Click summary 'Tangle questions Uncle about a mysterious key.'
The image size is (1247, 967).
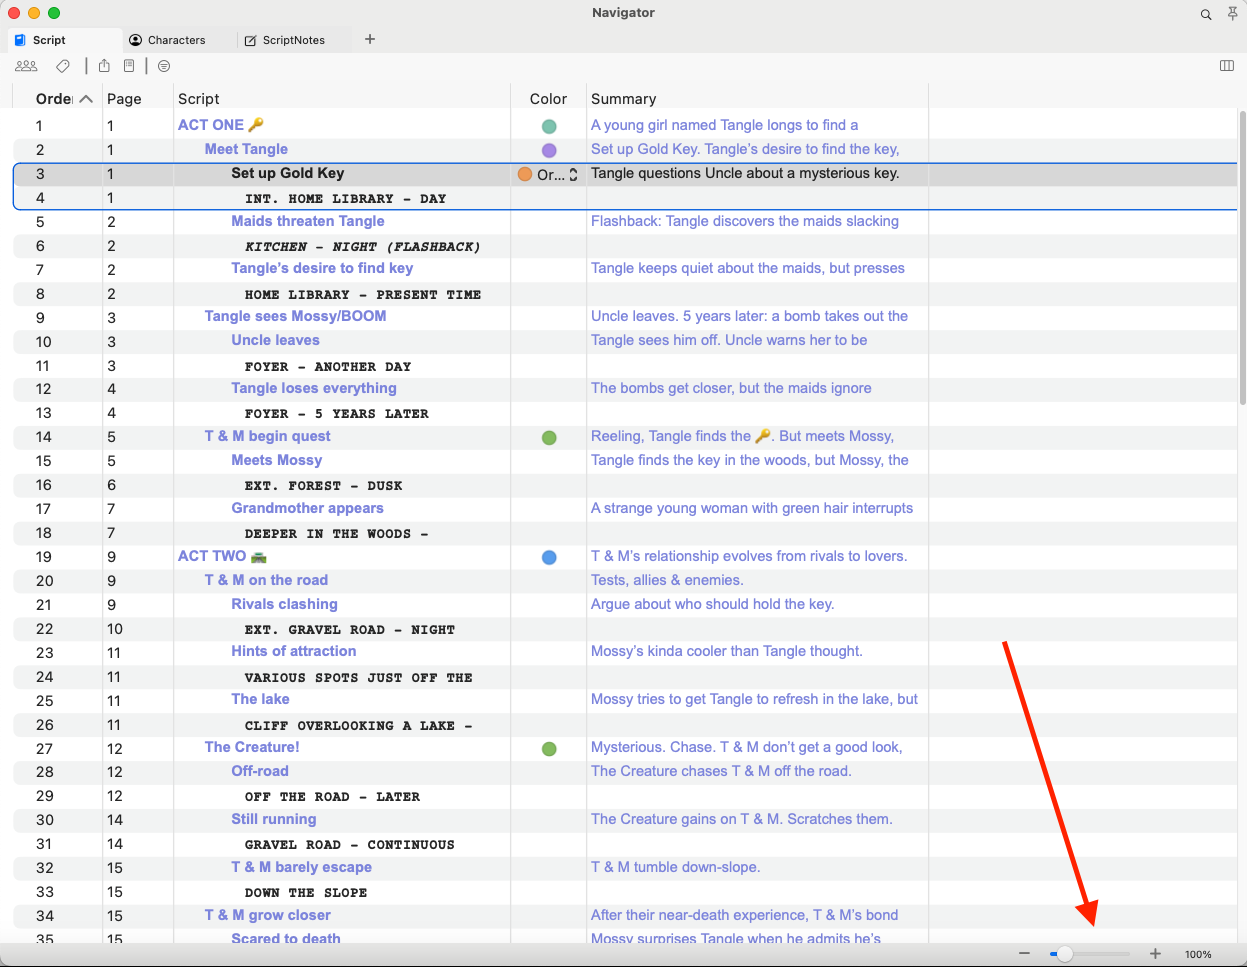[745, 173]
